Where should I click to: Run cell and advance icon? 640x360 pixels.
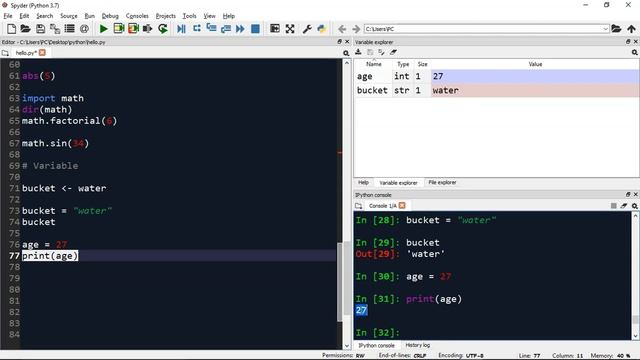tap(133, 29)
